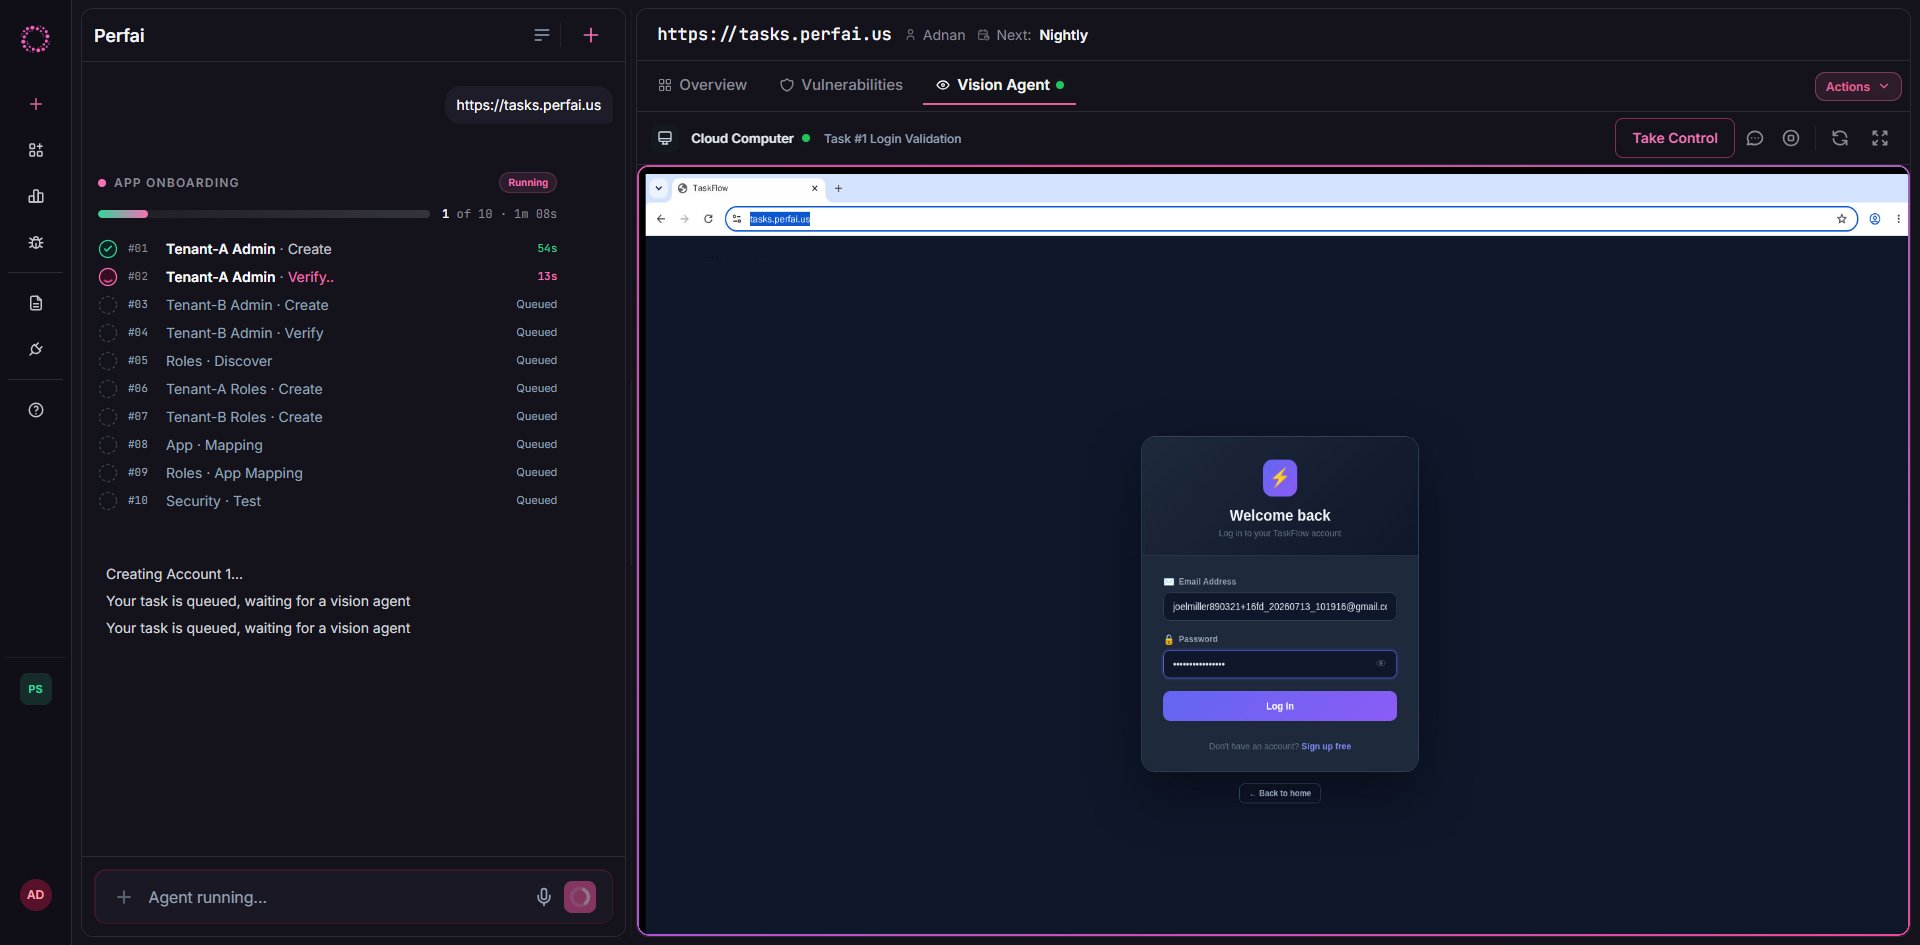Open the plug integrations icon in sidebar
This screenshot has height=945, width=1920.
36,349
